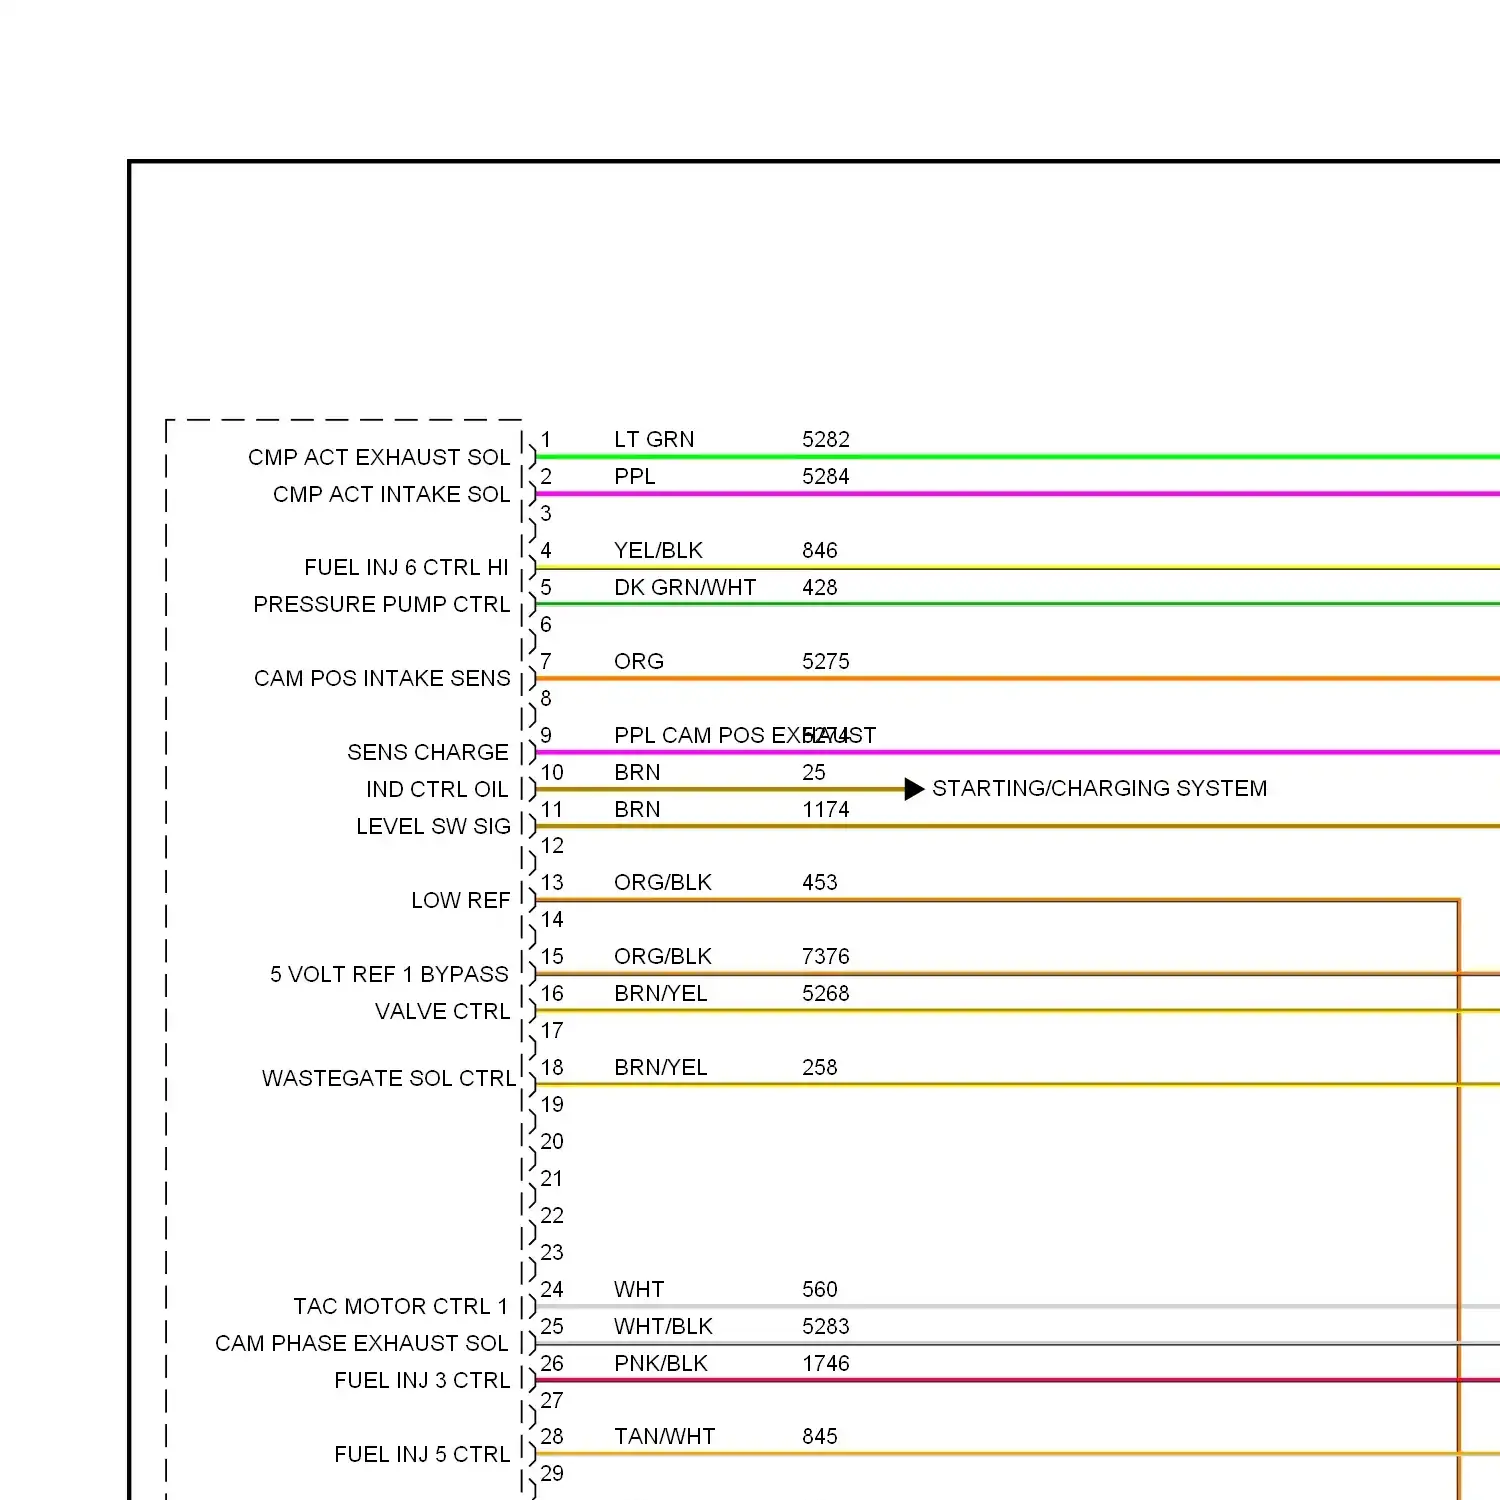Click the PPL CAM POS EXHAUST text
Viewport: 1500px width, 1500px height.
(x=745, y=736)
